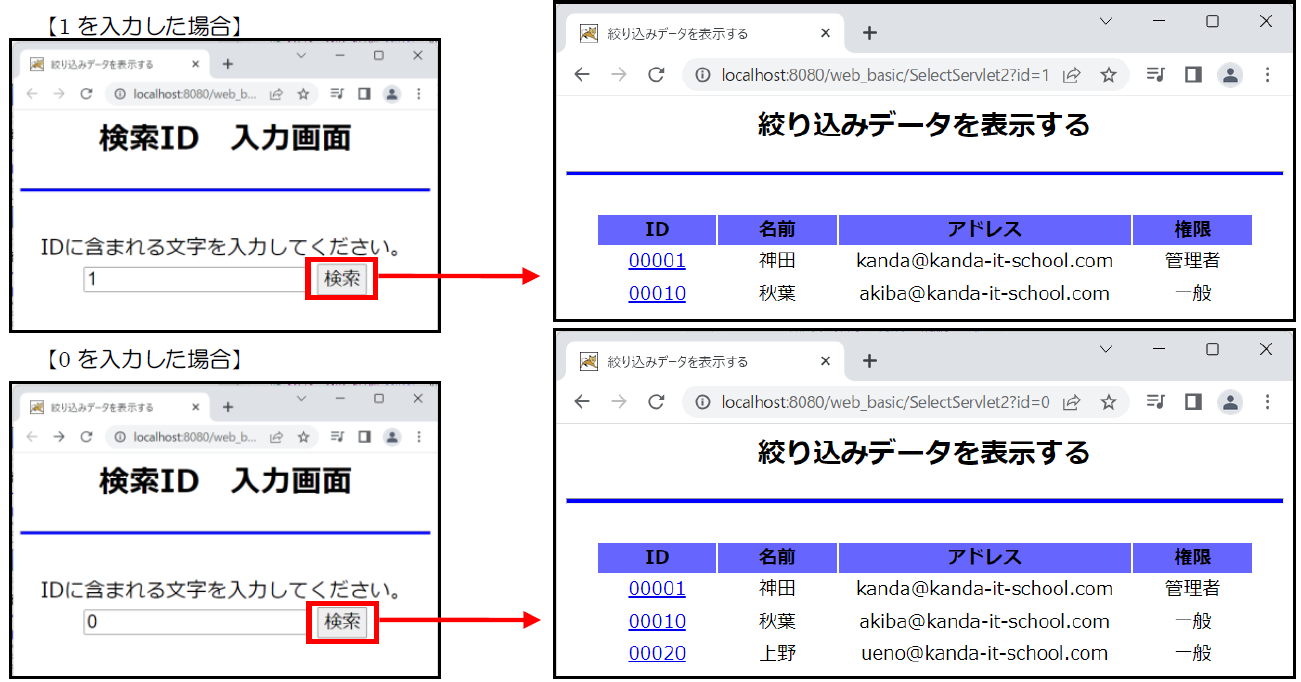Open the profile avatar in the SelectServlet2?id=1 window
The image size is (1301, 682).
pos(1230,75)
